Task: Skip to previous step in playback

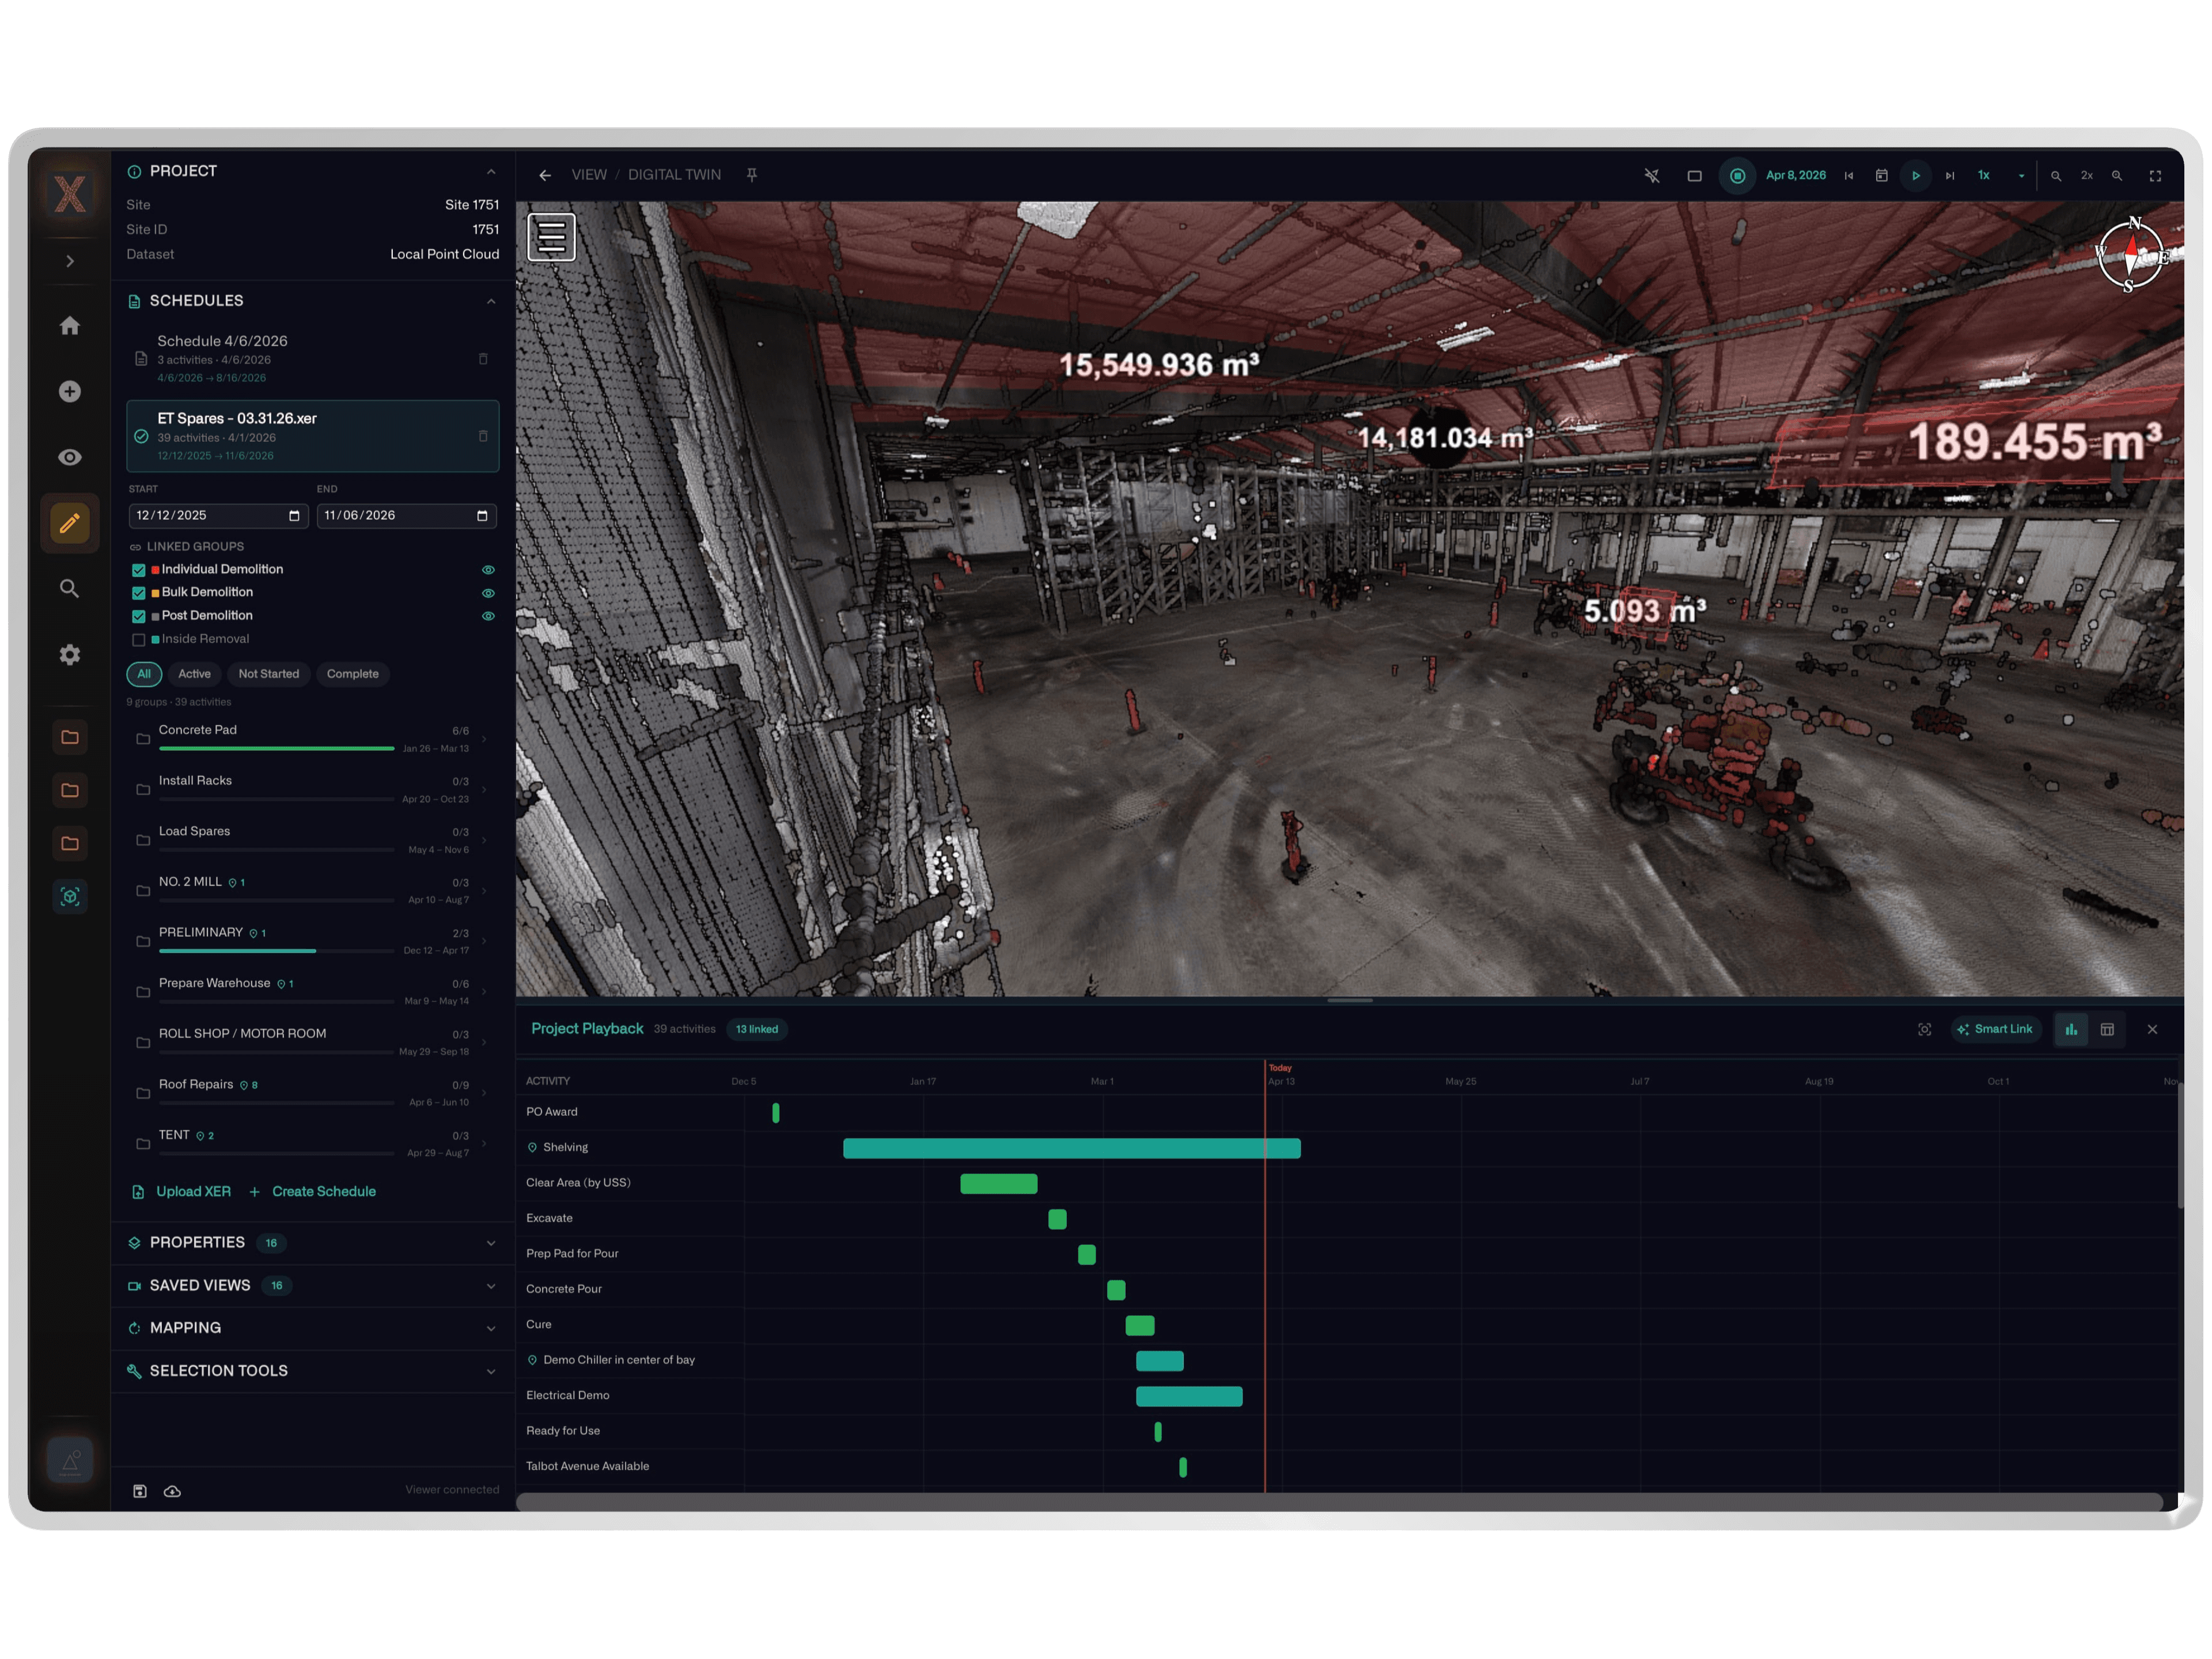Action: pos(1849,176)
